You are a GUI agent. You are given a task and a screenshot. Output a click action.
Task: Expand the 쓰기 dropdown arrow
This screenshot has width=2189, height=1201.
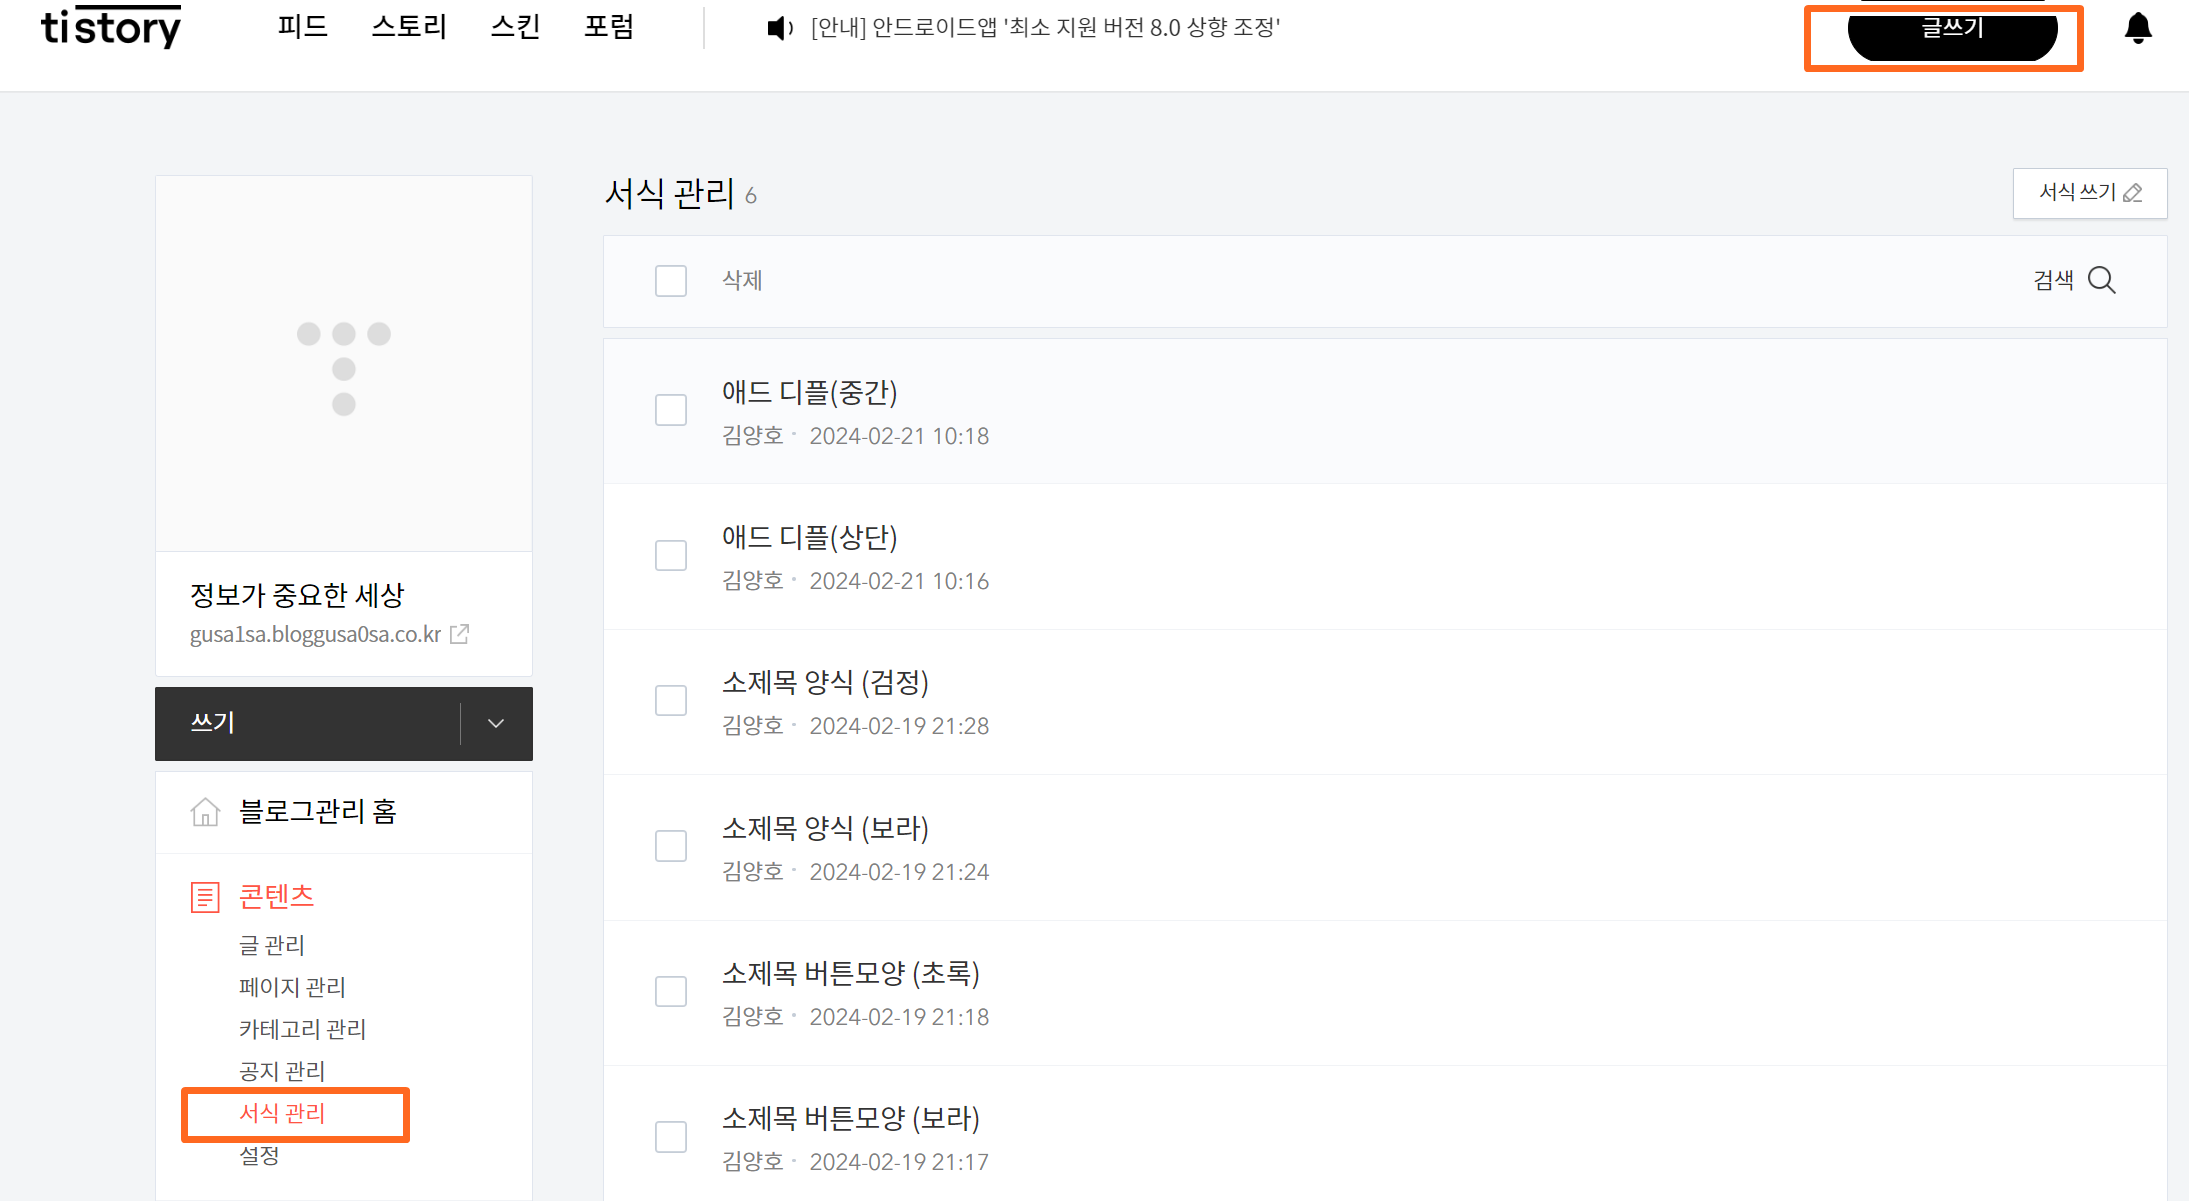click(x=496, y=723)
